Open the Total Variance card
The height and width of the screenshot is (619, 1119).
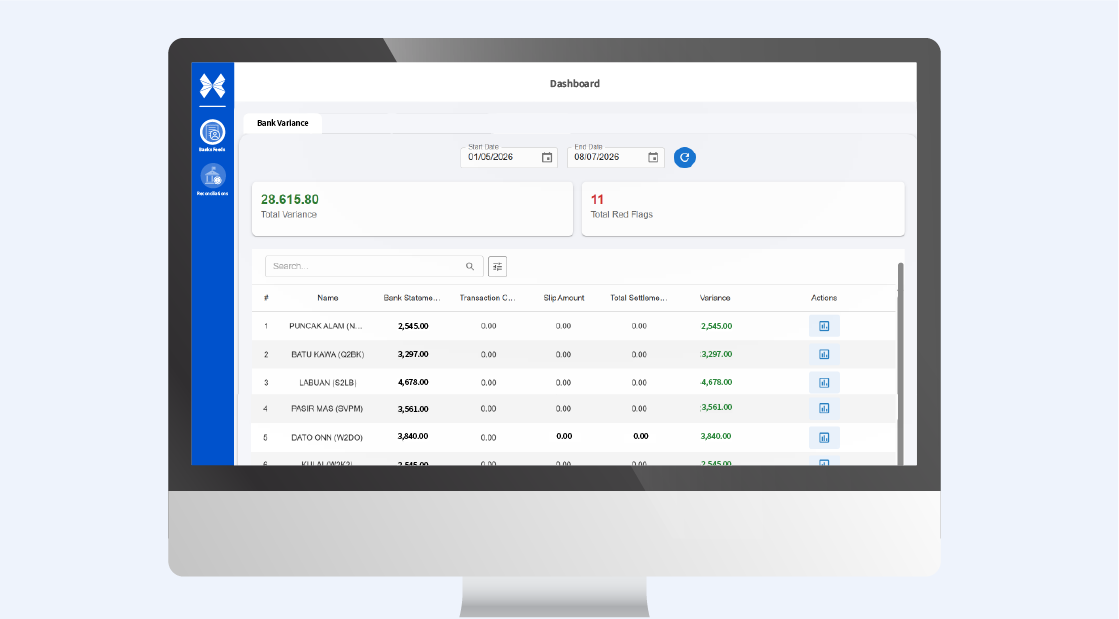(x=412, y=208)
